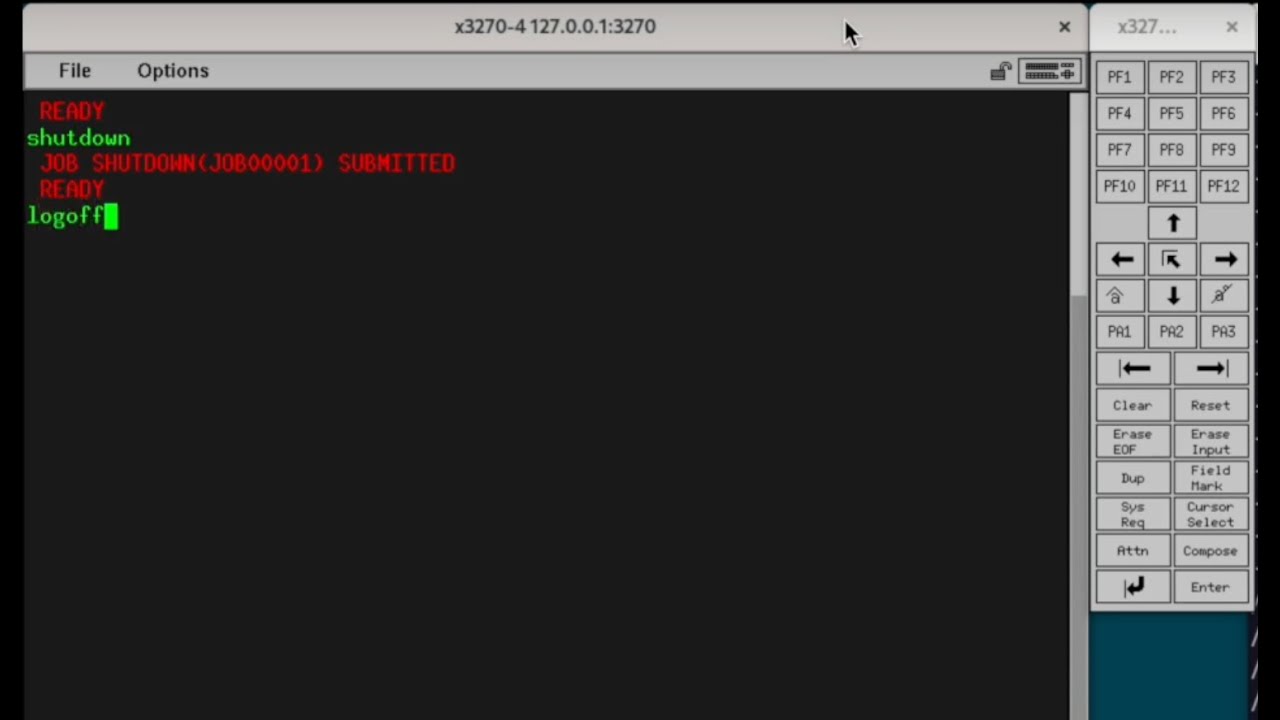Click the Cursor Select button
This screenshot has width=1280, height=720.
coord(1211,514)
